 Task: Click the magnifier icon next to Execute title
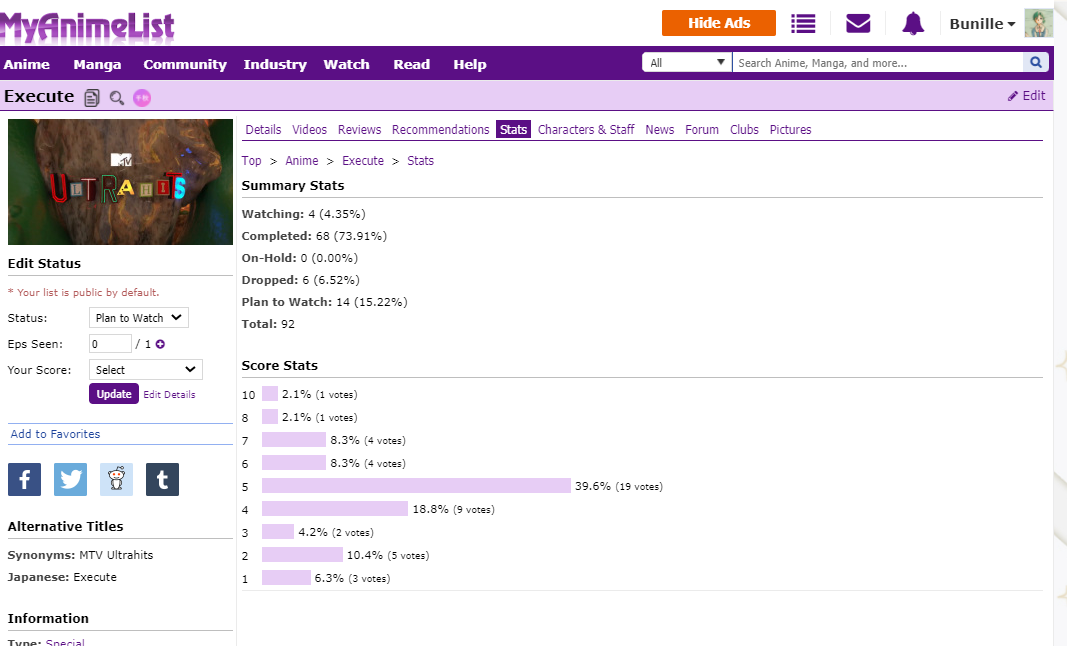coord(117,98)
